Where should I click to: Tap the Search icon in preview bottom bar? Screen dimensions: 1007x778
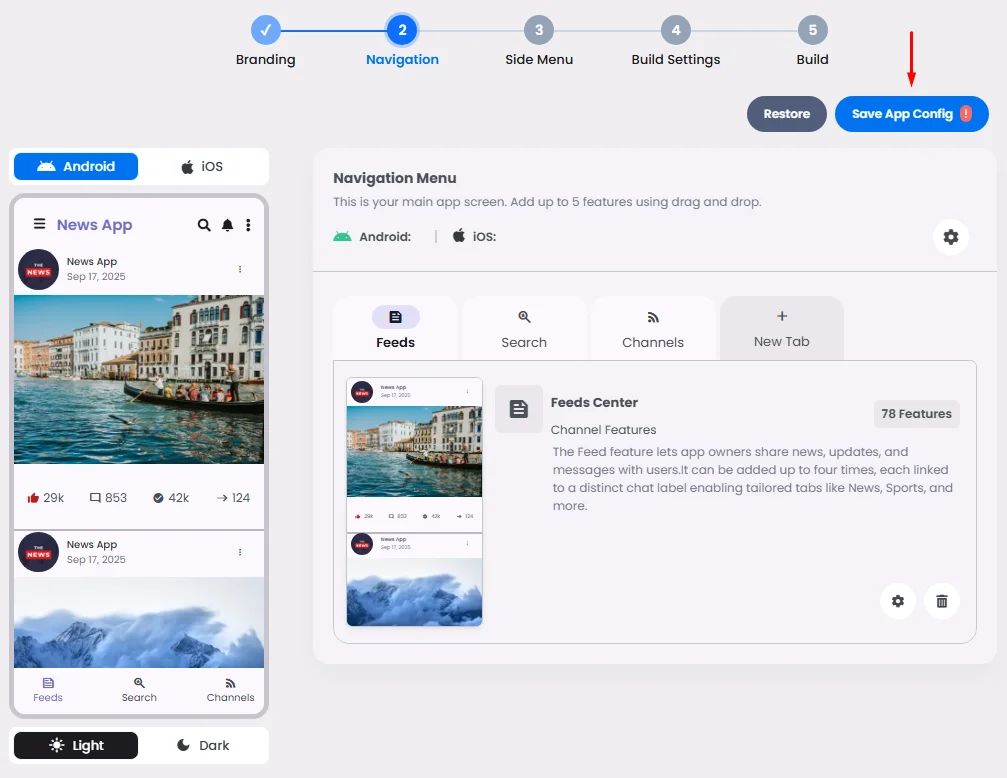pyautogui.click(x=139, y=683)
